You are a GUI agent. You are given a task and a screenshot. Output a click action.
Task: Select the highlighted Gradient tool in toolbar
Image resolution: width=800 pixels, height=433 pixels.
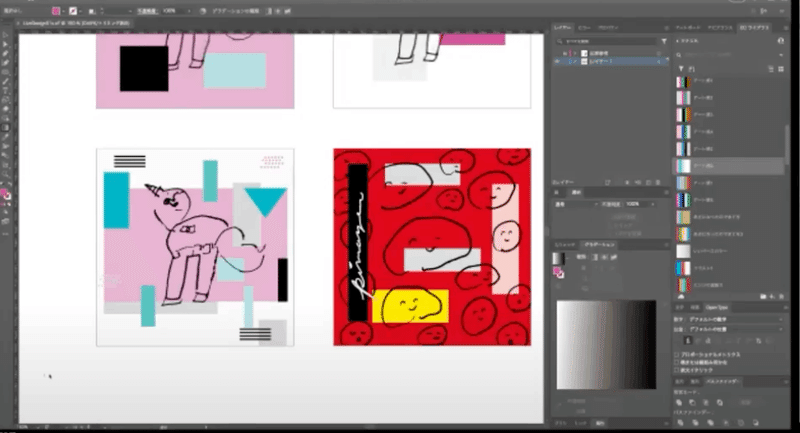point(5,128)
